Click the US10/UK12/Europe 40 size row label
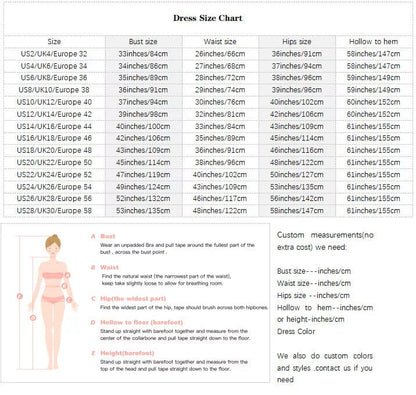Image resolution: width=416 pixels, height=395 pixels. coord(54,102)
